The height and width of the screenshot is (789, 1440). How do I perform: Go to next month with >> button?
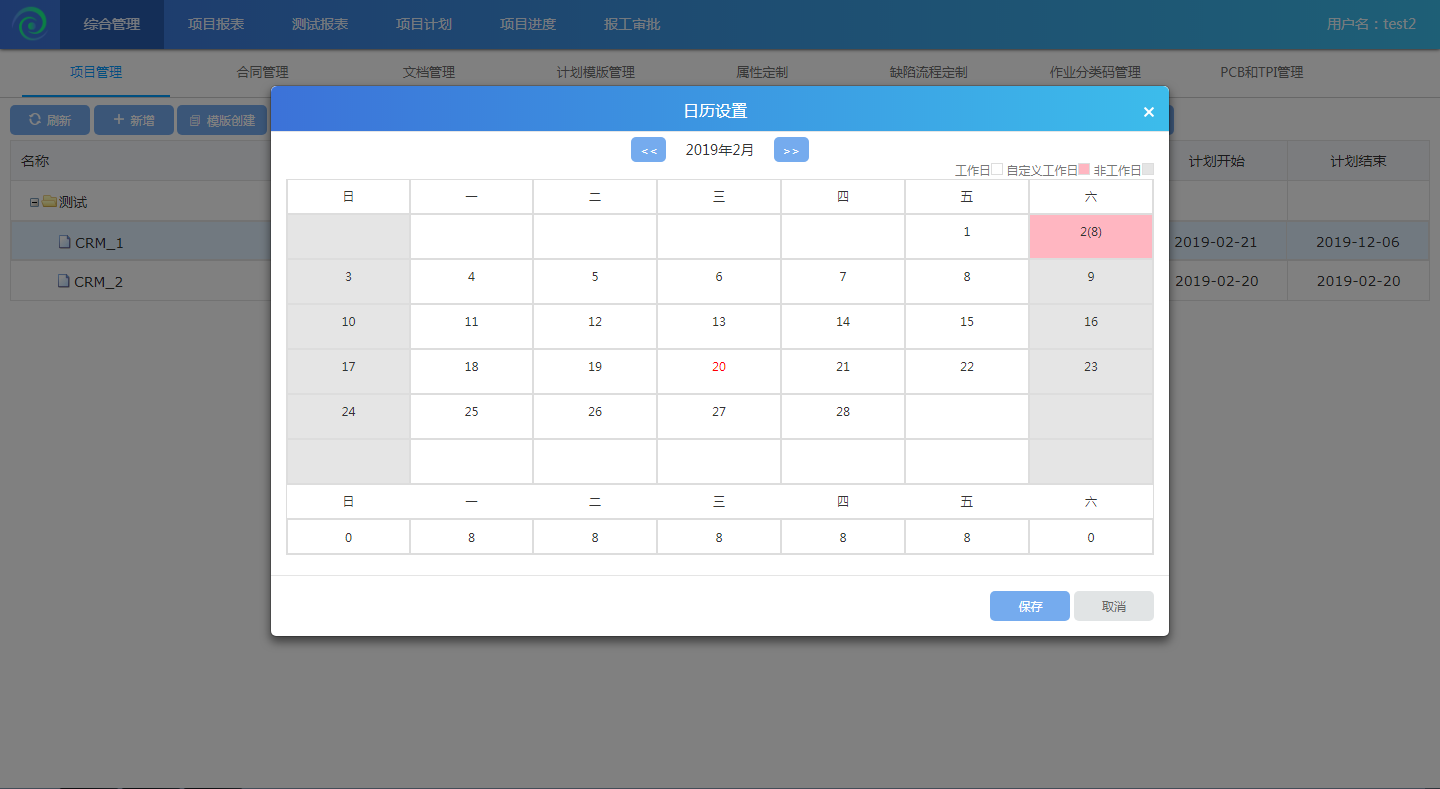click(791, 150)
